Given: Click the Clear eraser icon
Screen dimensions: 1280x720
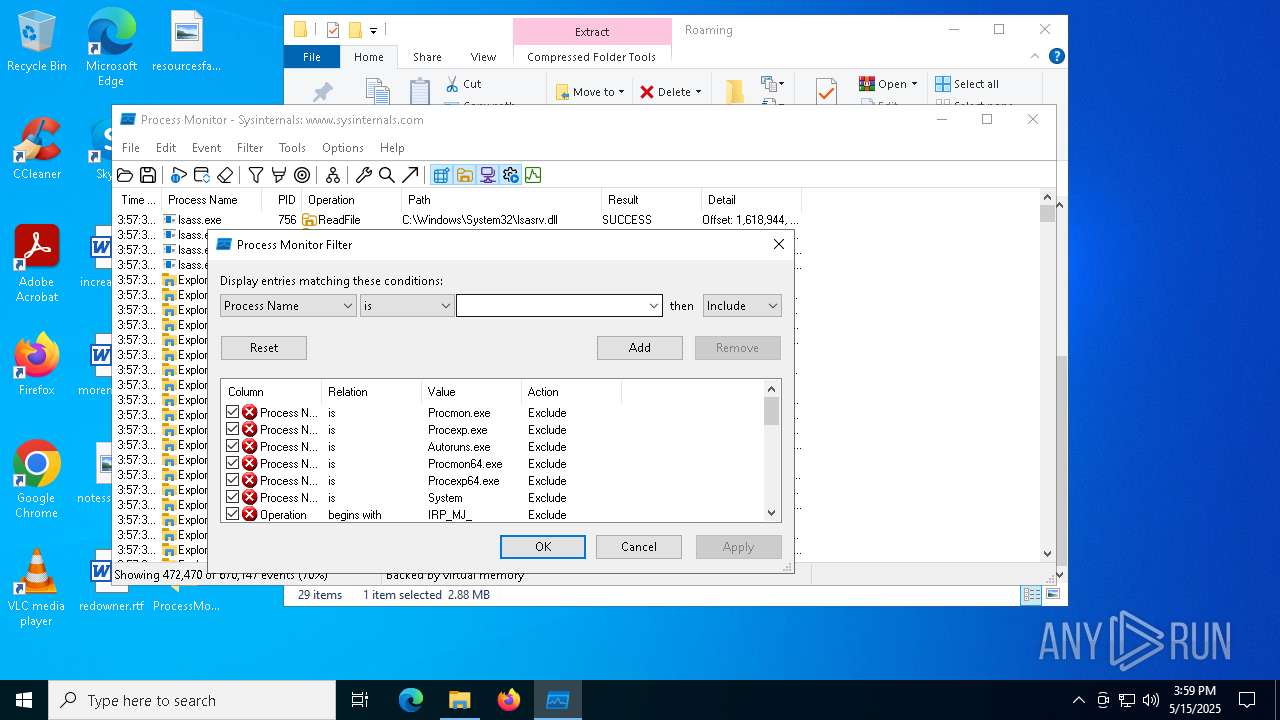Looking at the screenshot, I should (x=225, y=175).
